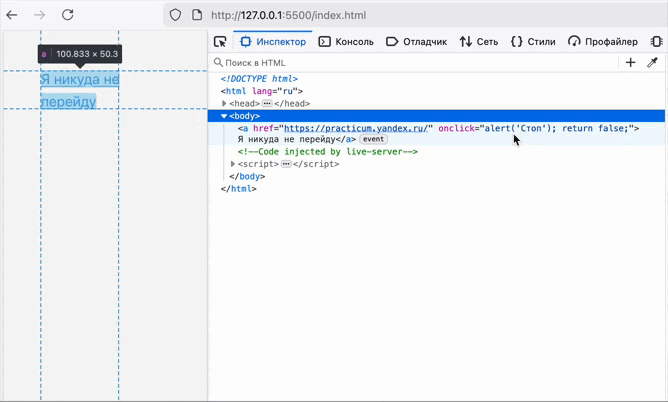Viewport: 668px width, 402px height.
Task: Switch to the Инспектор tab
Action: (x=273, y=42)
